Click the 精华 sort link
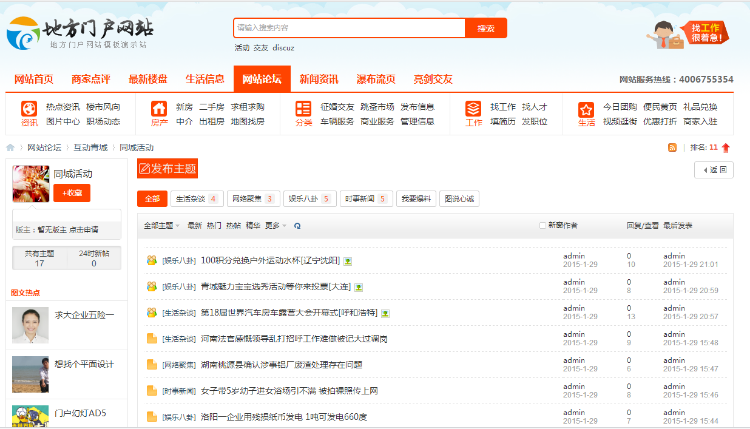Screen dimensions: 750x429 pyautogui.click(x=253, y=225)
